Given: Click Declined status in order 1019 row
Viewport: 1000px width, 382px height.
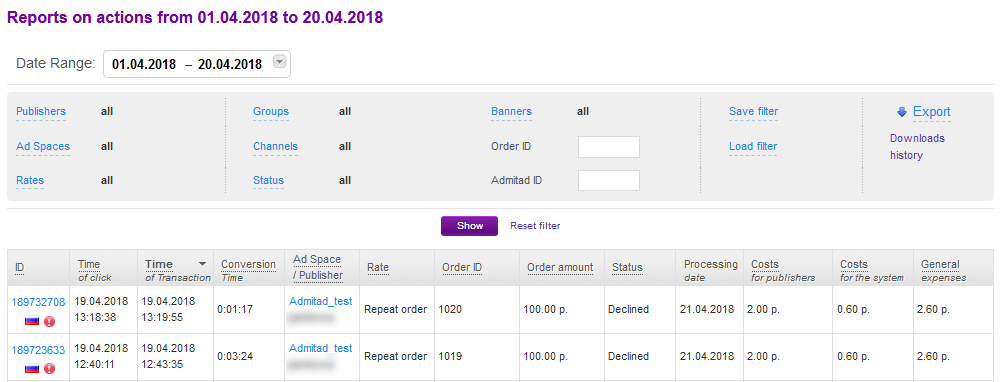Looking at the screenshot, I should [x=629, y=356].
